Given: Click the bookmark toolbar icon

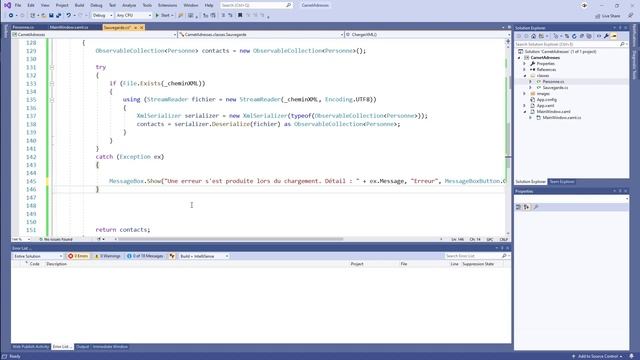Looking at the screenshot, I should coord(240,16).
